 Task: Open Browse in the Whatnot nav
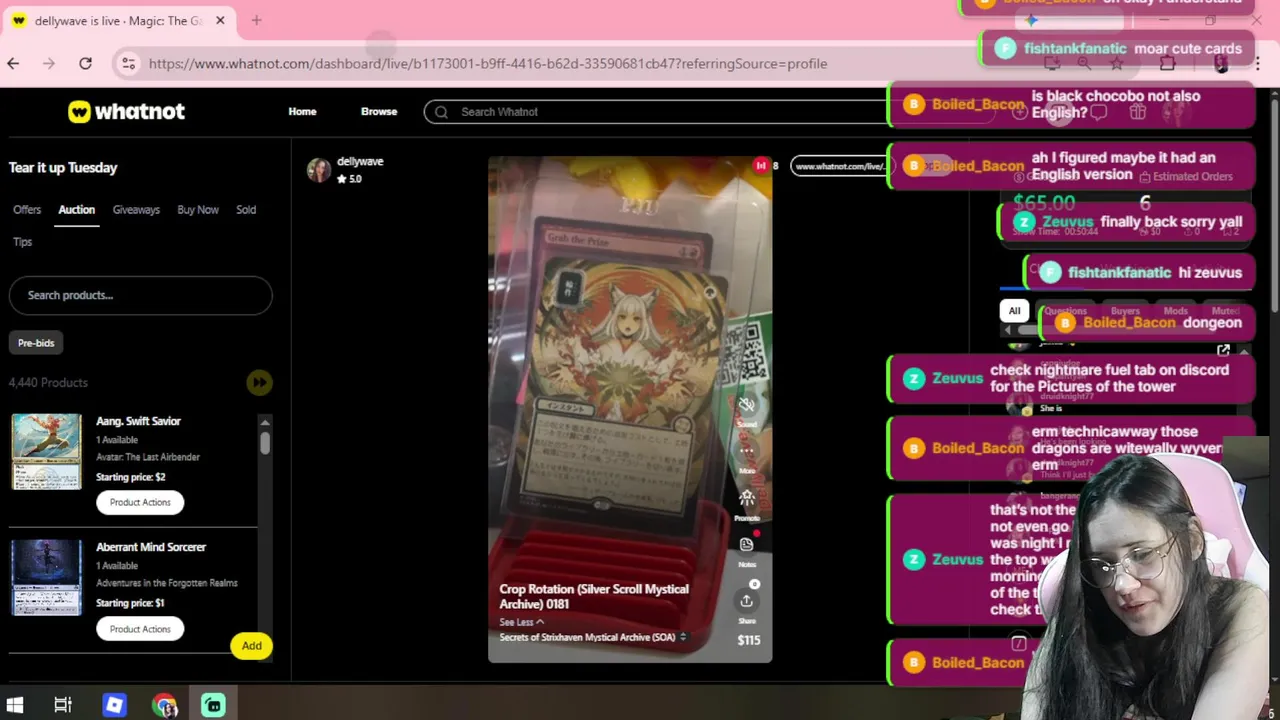(x=379, y=112)
